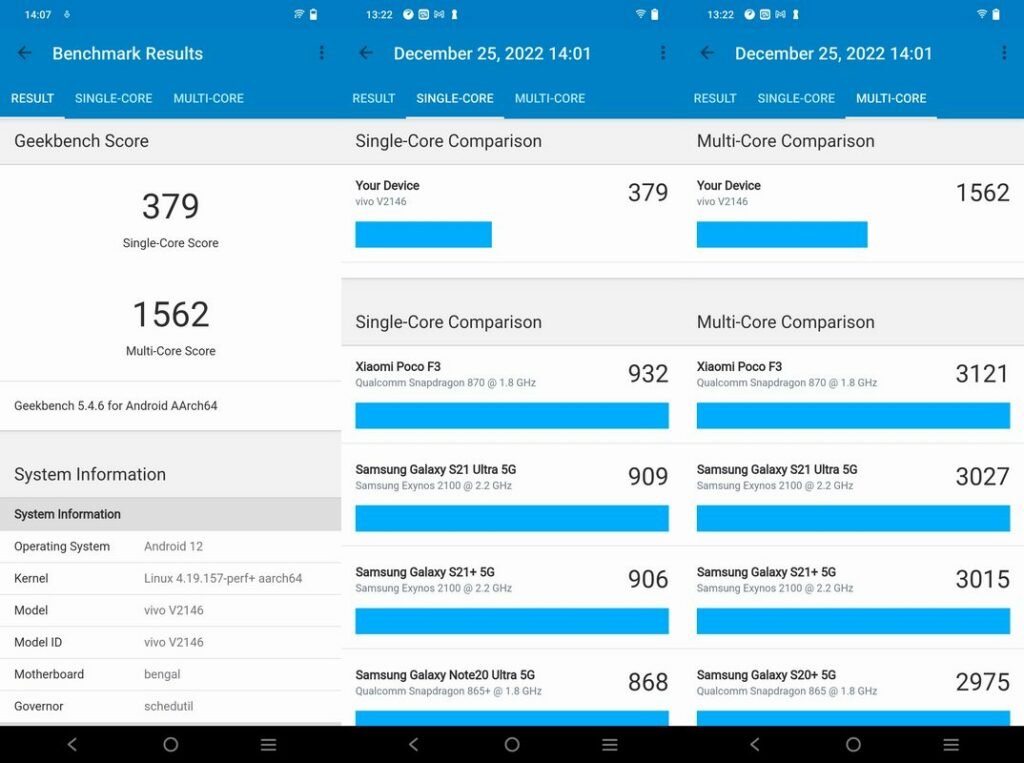Tap Xiaomi Poco F3 multi-core entry 3121
1024x763 pixels.
854,394
